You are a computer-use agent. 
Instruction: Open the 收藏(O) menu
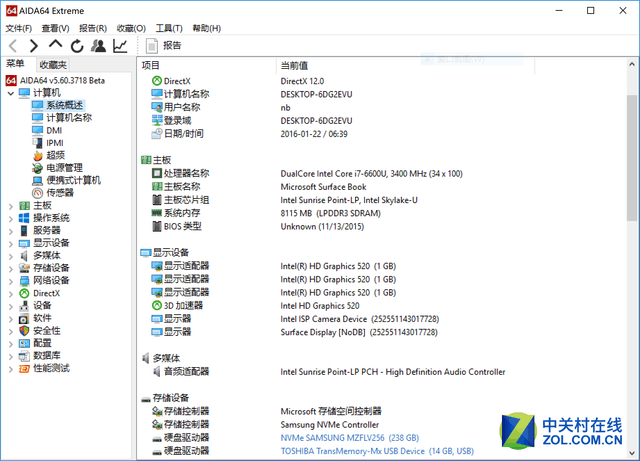click(131, 28)
